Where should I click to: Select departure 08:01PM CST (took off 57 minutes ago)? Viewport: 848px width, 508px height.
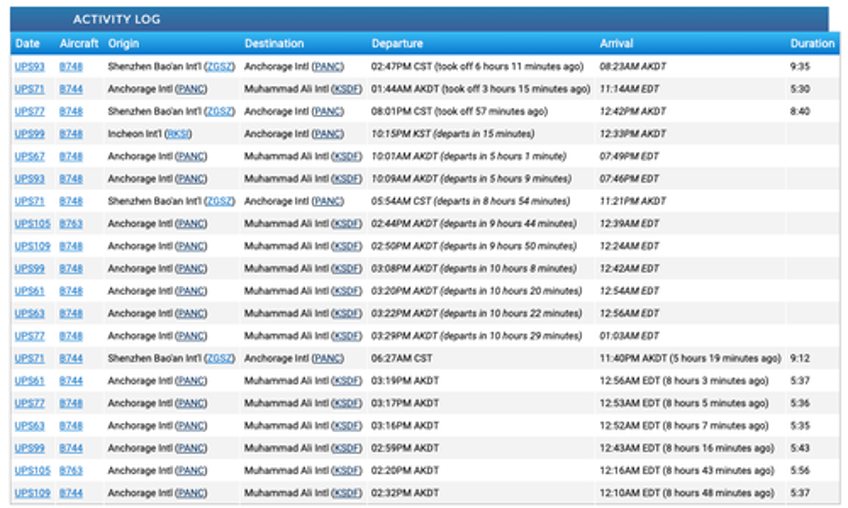pyautogui.click(x=459, y=111)
